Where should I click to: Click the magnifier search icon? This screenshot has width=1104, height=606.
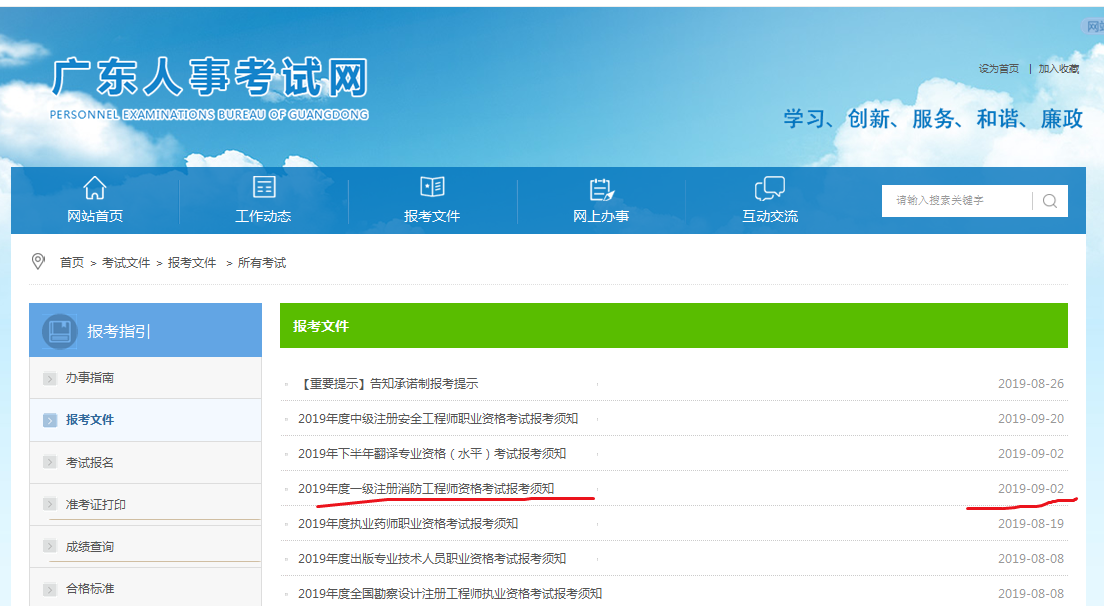coord(1049,200)
